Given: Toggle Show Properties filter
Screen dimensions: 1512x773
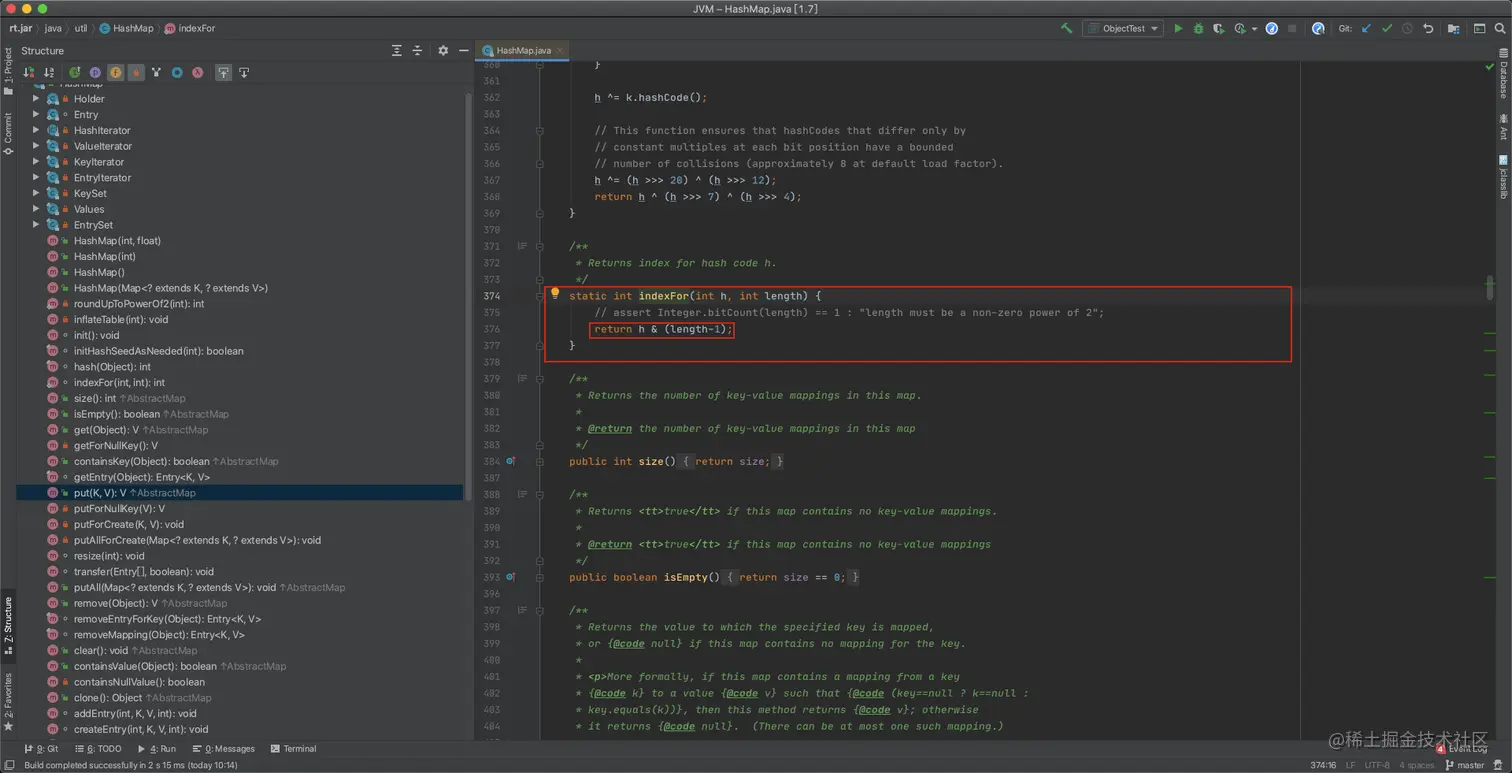Looking at the screenshot, I should [95, 72].
